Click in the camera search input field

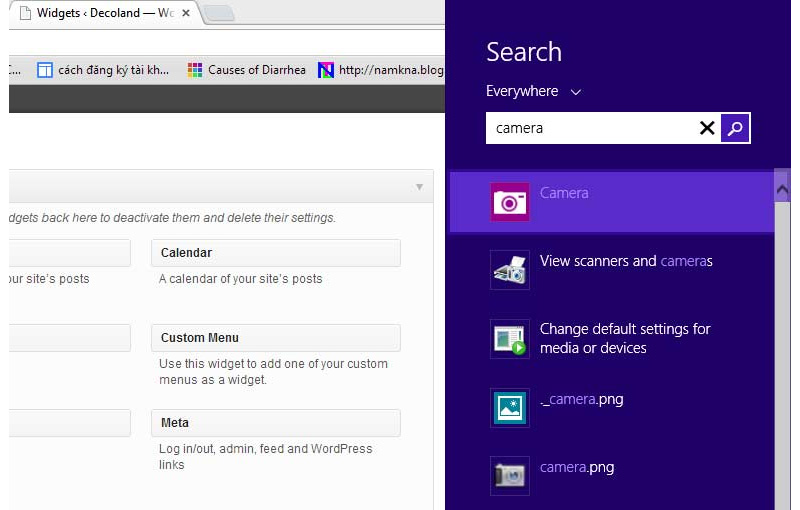pos(591,128)
